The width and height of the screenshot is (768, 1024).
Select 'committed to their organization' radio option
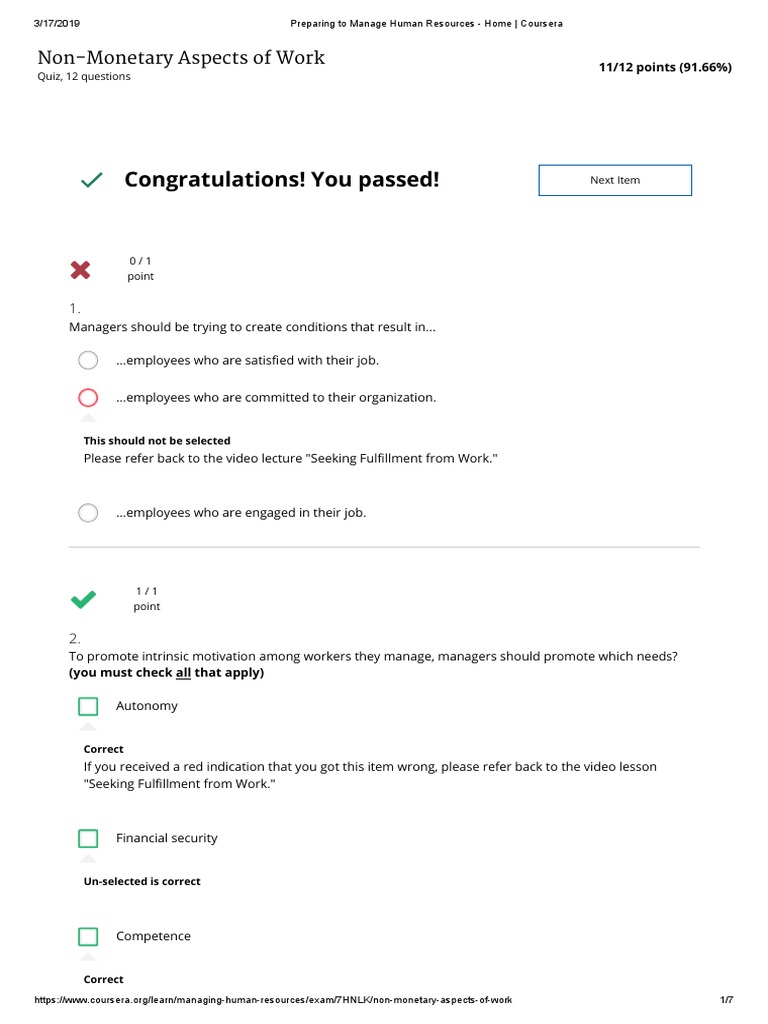click(88, 397)
